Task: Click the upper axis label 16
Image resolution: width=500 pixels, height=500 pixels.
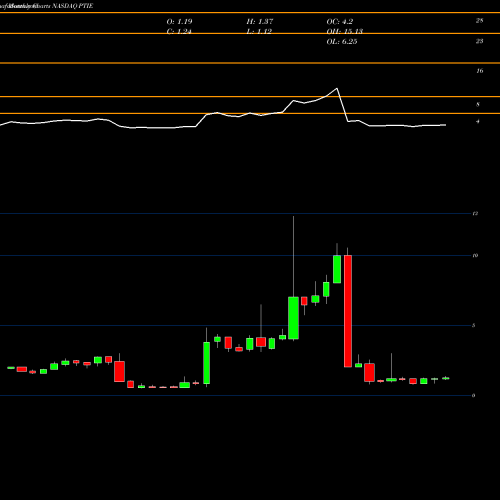Action: [x=480, y=71]
